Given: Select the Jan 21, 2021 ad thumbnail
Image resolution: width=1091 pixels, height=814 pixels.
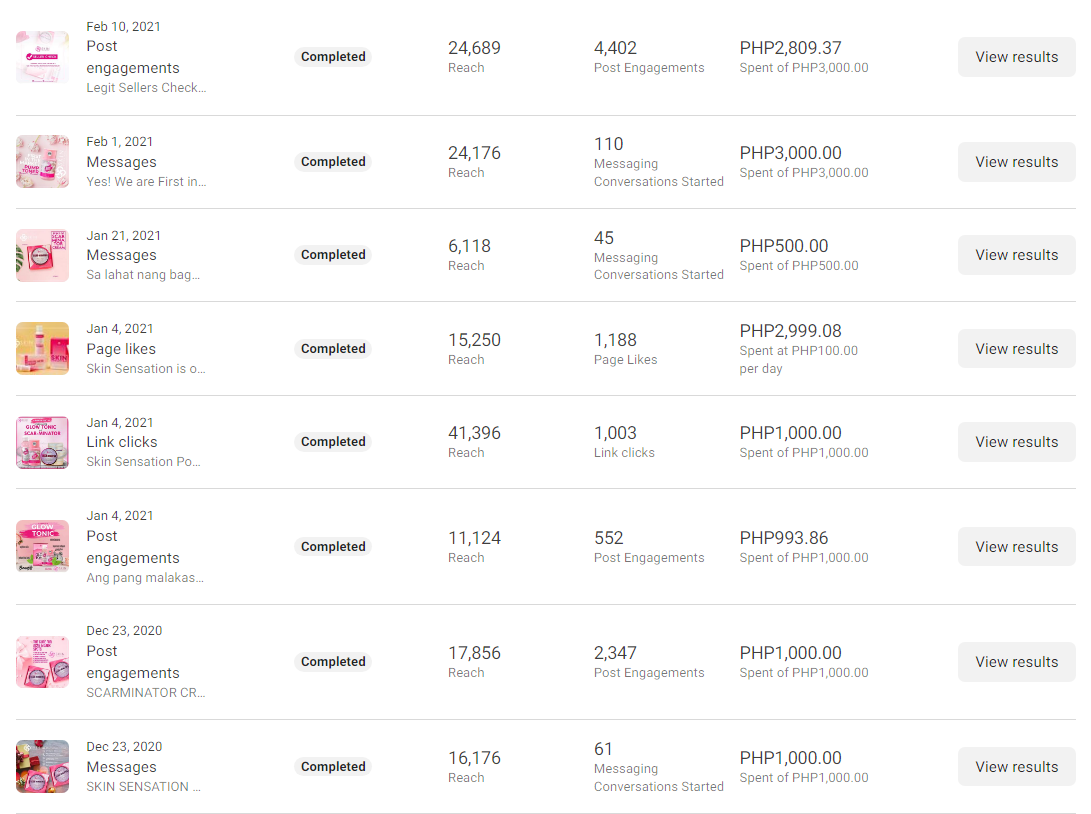Looking at the screenshot, I should pos(42,255).
